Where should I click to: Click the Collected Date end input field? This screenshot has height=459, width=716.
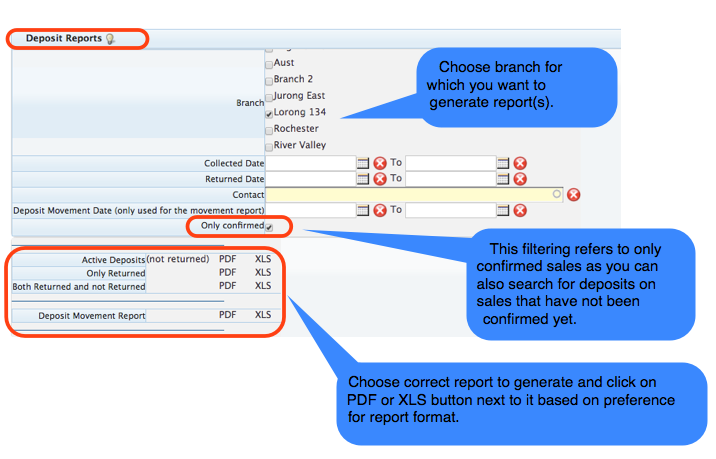coord(451,163)
